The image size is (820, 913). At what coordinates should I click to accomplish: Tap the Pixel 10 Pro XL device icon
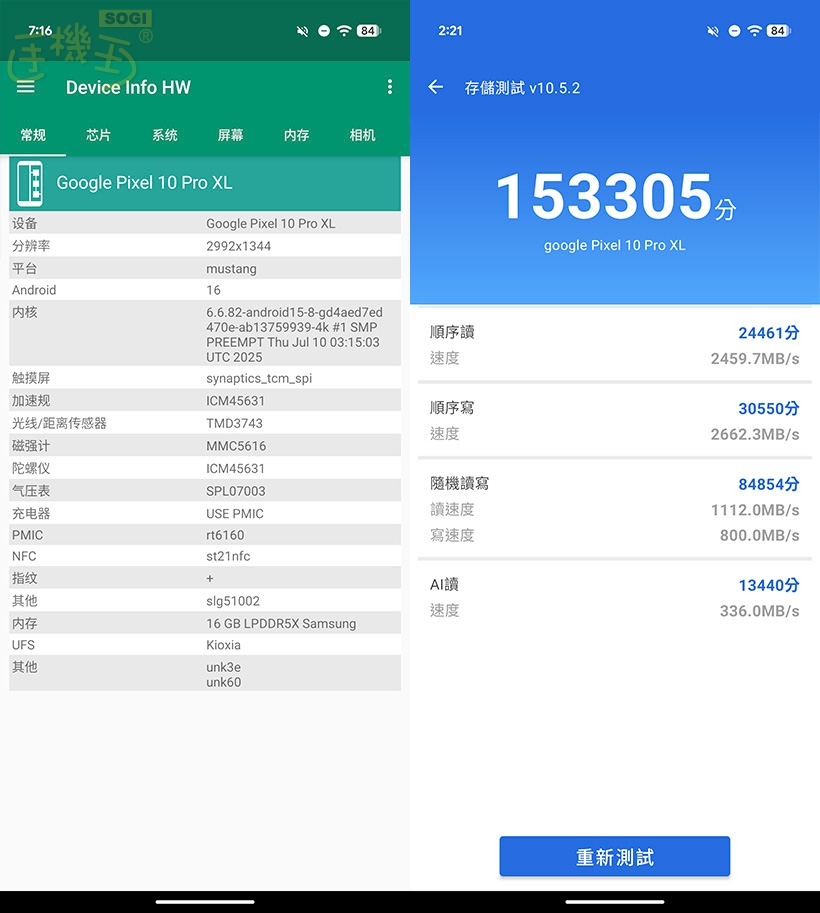click(x=30, y=183)
